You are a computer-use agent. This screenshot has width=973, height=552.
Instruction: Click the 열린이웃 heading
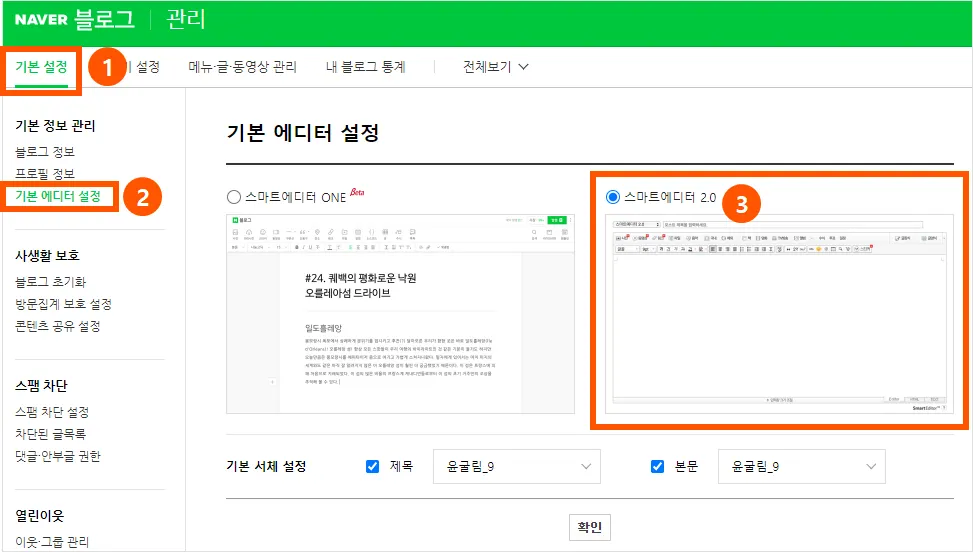39,516
